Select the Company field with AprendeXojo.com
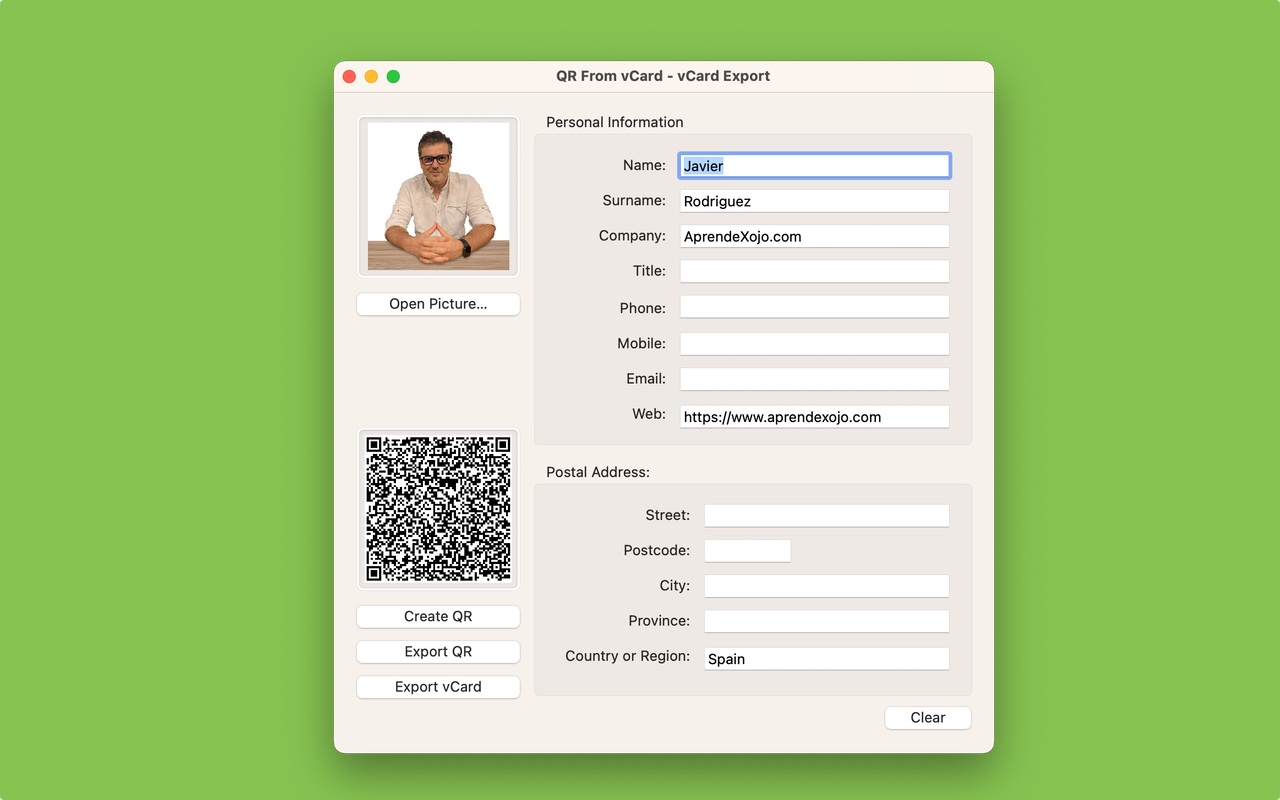The height and width of the screenshot is (800, 1280). point(814,236)
